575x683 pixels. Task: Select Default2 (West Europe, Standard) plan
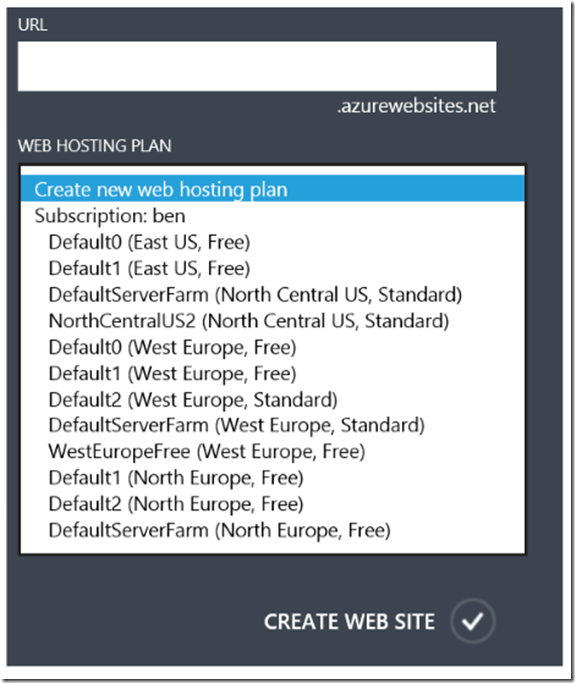(273, 399)
